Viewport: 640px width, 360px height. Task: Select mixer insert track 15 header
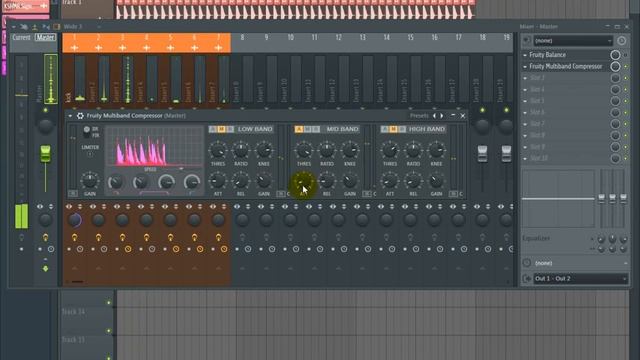[x=411, y=42]
